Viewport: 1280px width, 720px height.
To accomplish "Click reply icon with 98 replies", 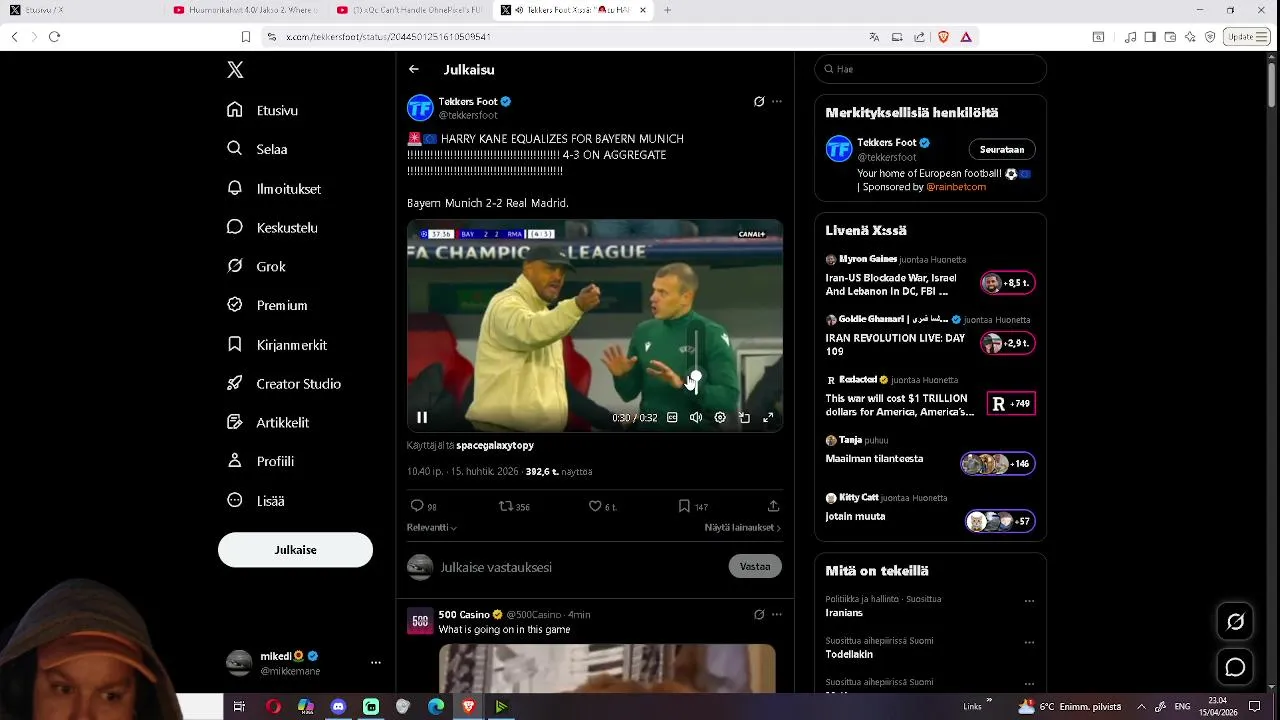I will tap(417, 506).
